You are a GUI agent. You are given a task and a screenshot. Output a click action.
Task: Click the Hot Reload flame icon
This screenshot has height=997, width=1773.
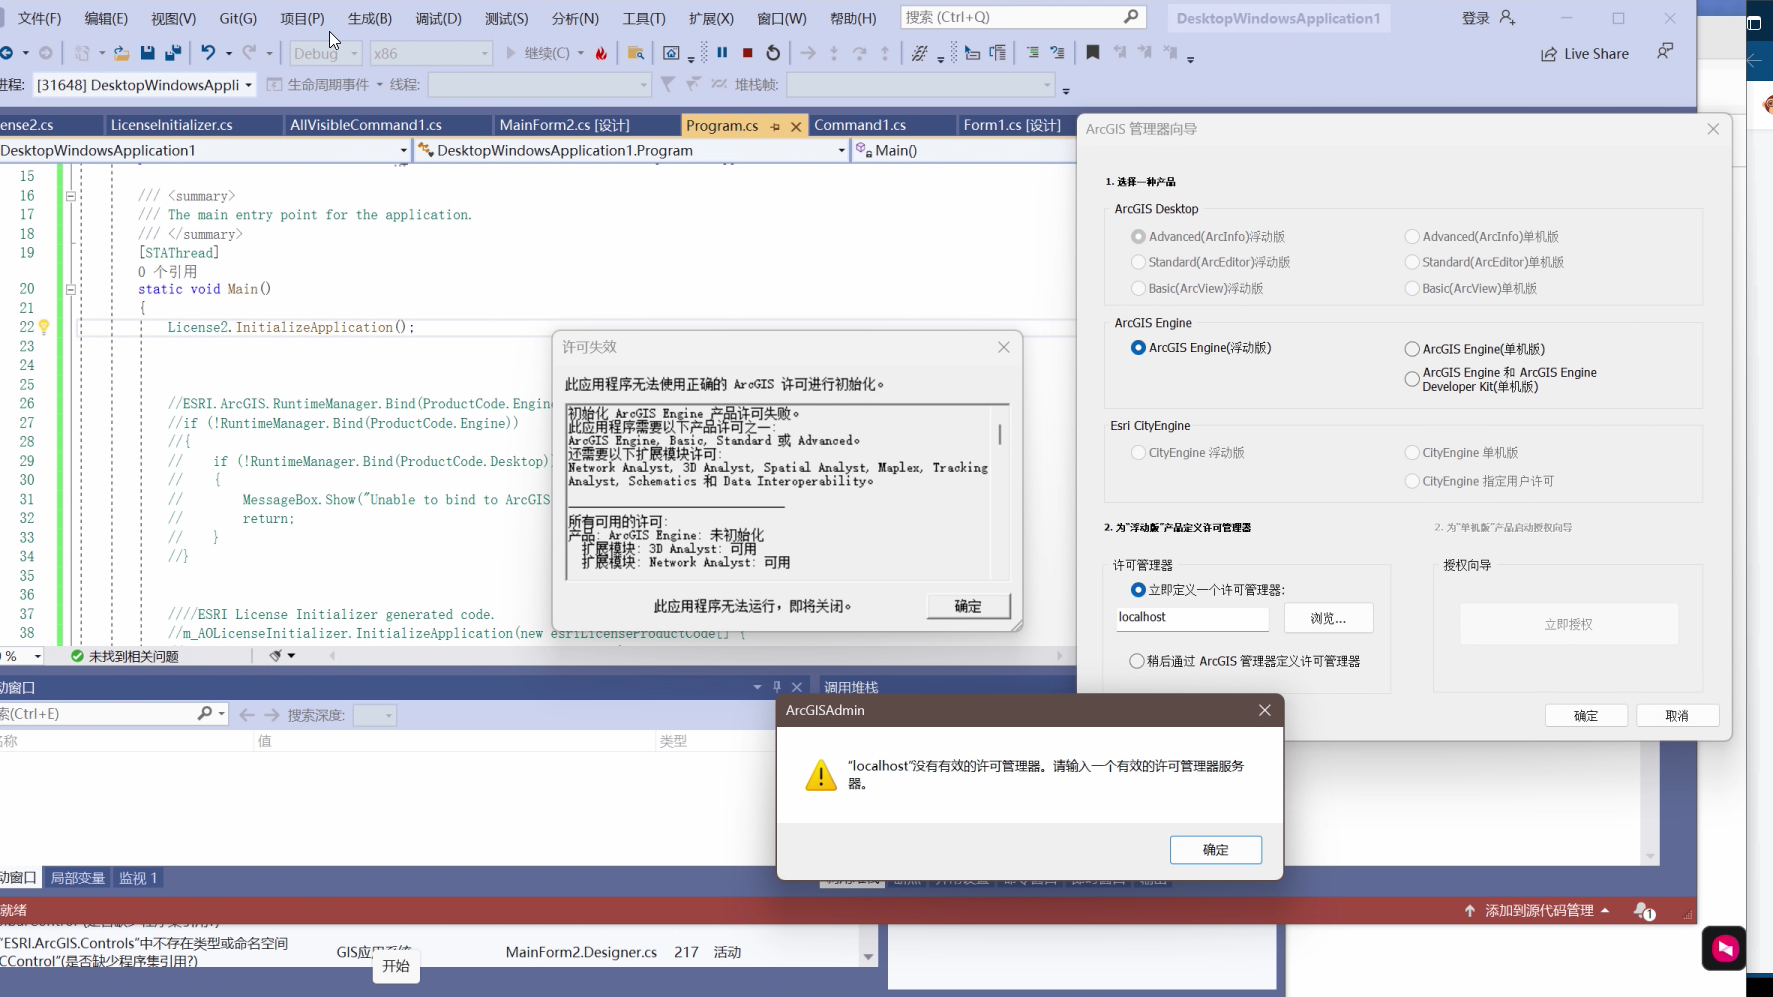point(601,53)
